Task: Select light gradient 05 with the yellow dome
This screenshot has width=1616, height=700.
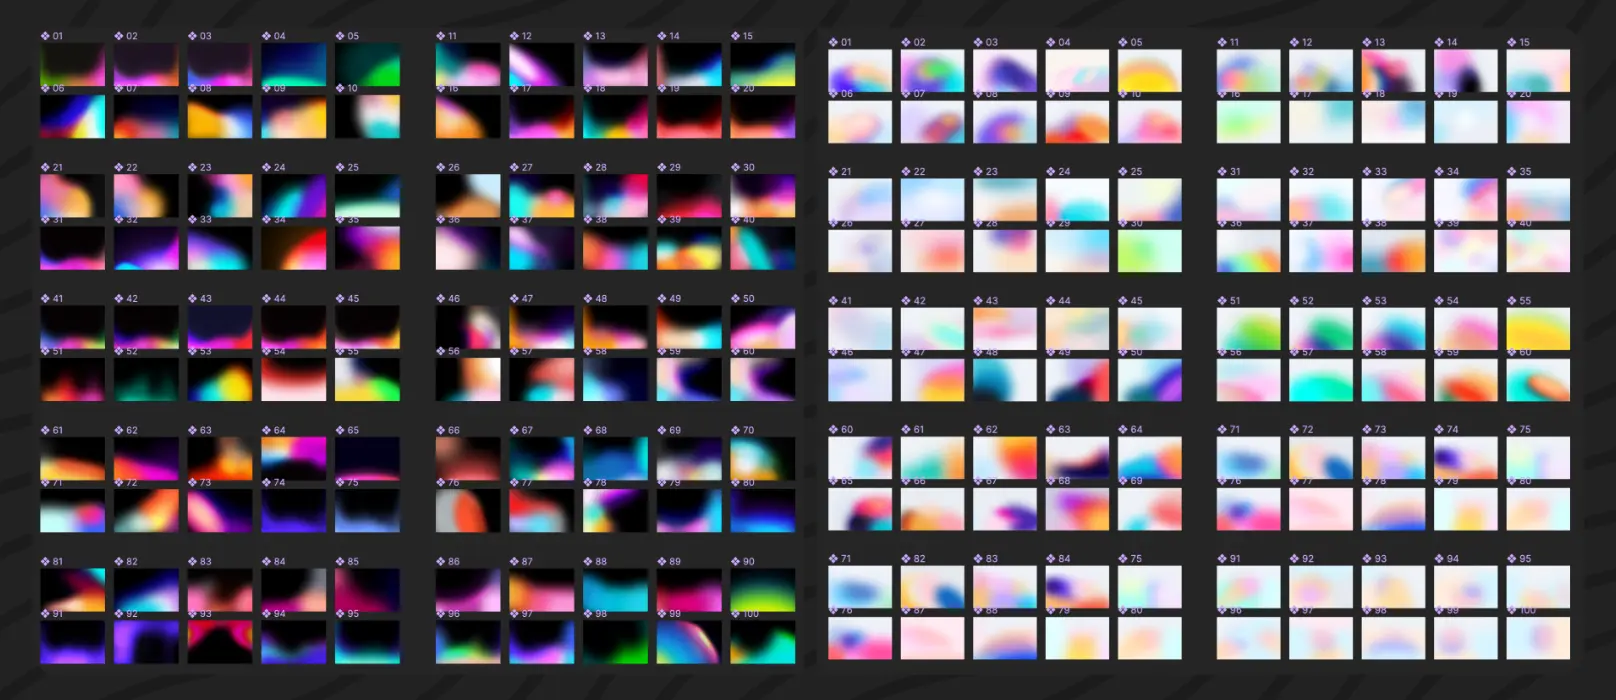Action: click(x=1149, y=72)
